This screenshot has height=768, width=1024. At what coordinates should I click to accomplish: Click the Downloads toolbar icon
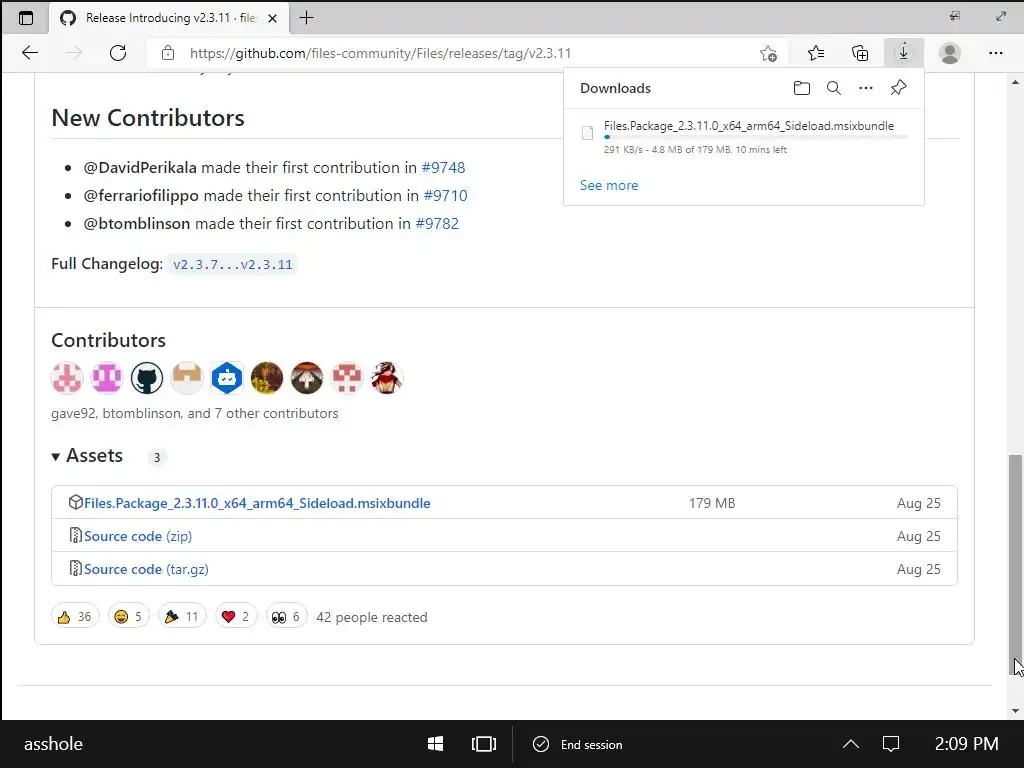(904, 52)
